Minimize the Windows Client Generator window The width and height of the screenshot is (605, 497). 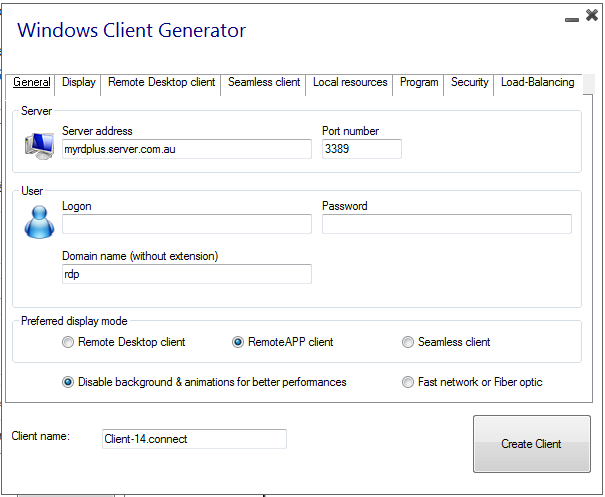pyautogui.click(x=571, y=20)
